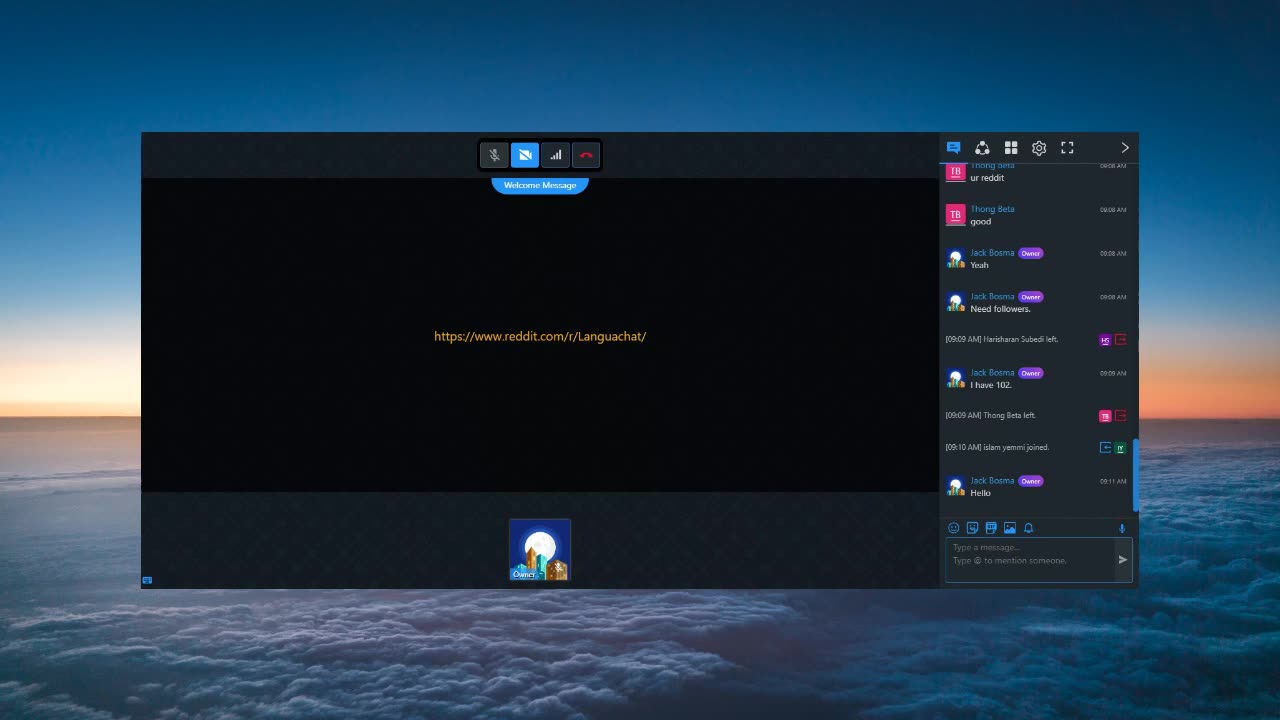This screenshot has height=720, width=1280.
Task: Click Jack Bosma name above 'Yeah'
Action: (992, 253)
